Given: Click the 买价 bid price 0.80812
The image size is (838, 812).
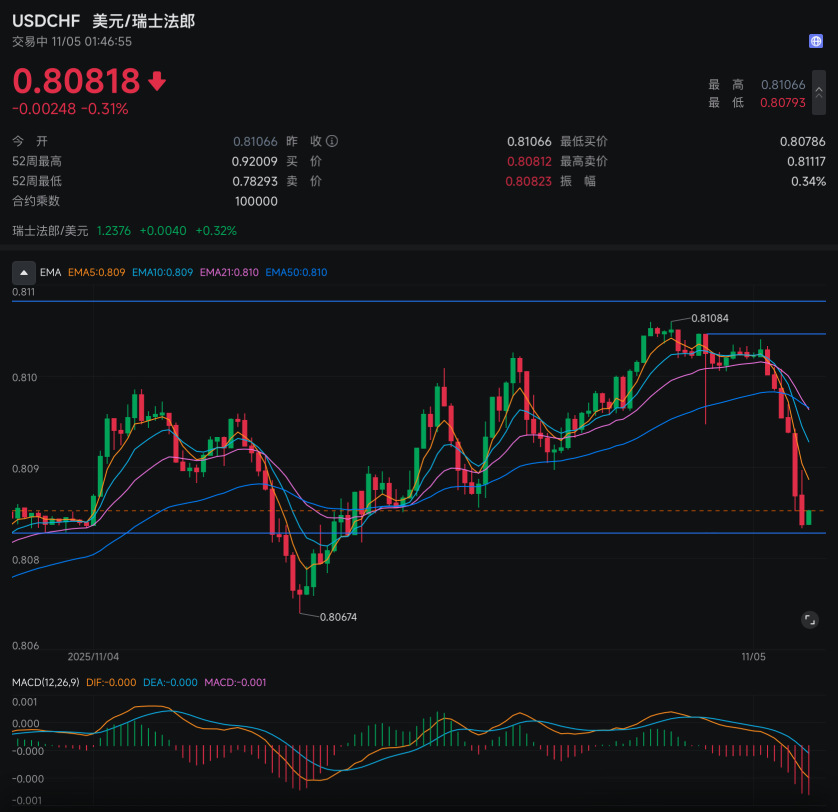Looking at the screenshot, I should click(529, 161).
